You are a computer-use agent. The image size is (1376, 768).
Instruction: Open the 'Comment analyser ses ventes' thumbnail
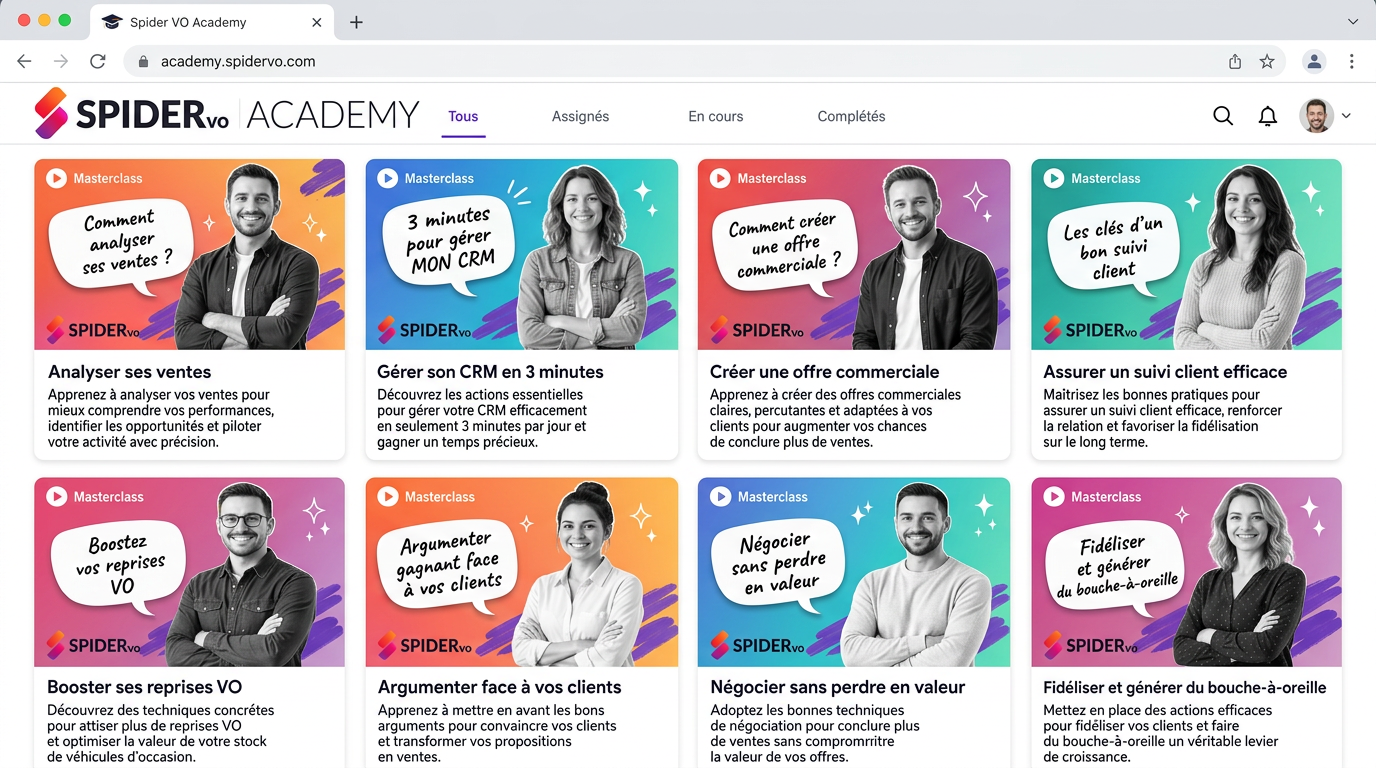[x=189, y=254]
